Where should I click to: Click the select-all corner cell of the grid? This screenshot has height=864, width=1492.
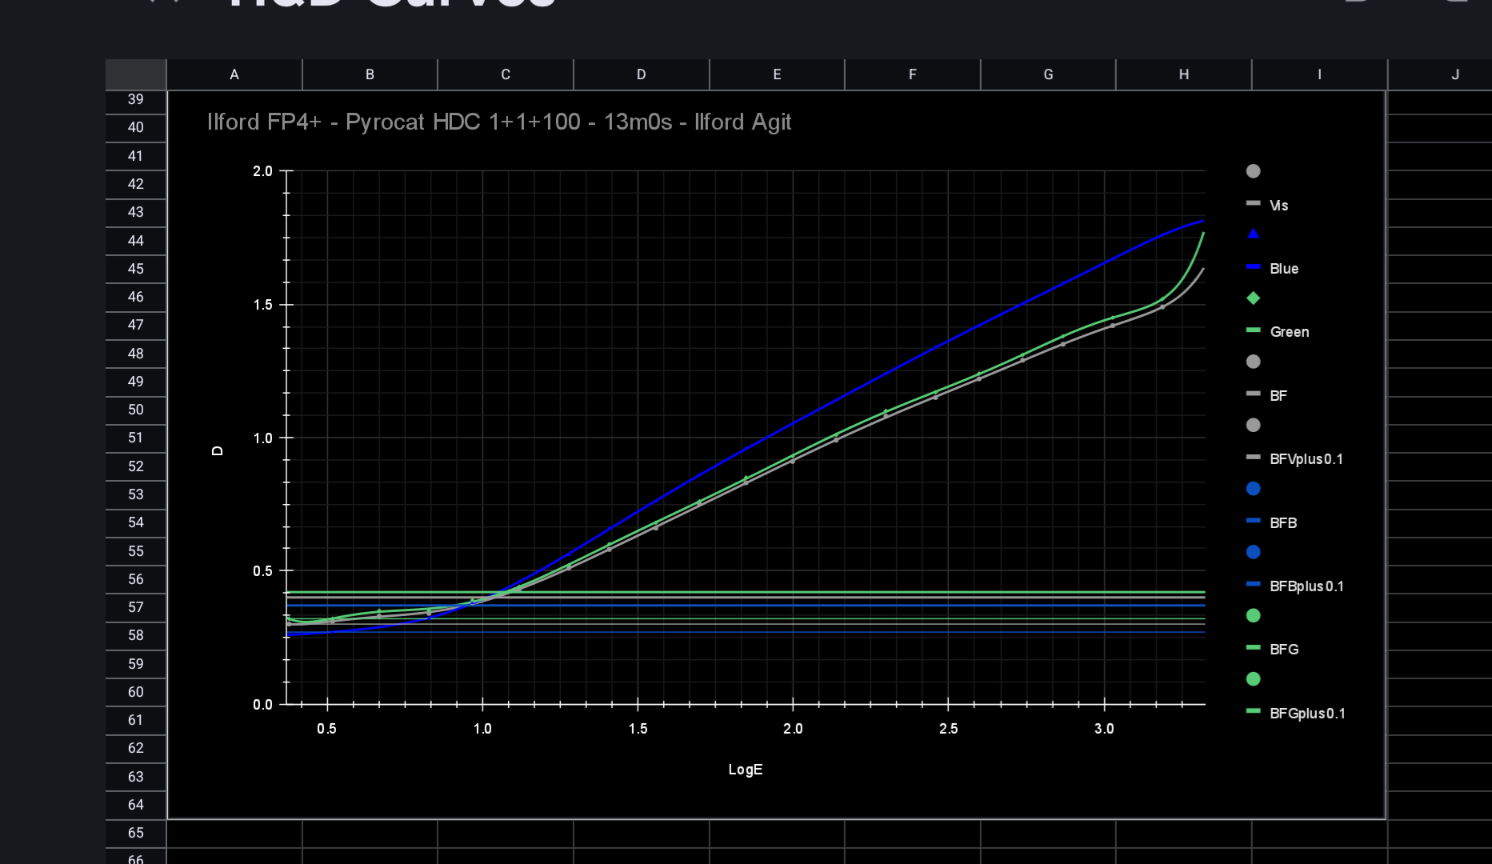point(136,75)
